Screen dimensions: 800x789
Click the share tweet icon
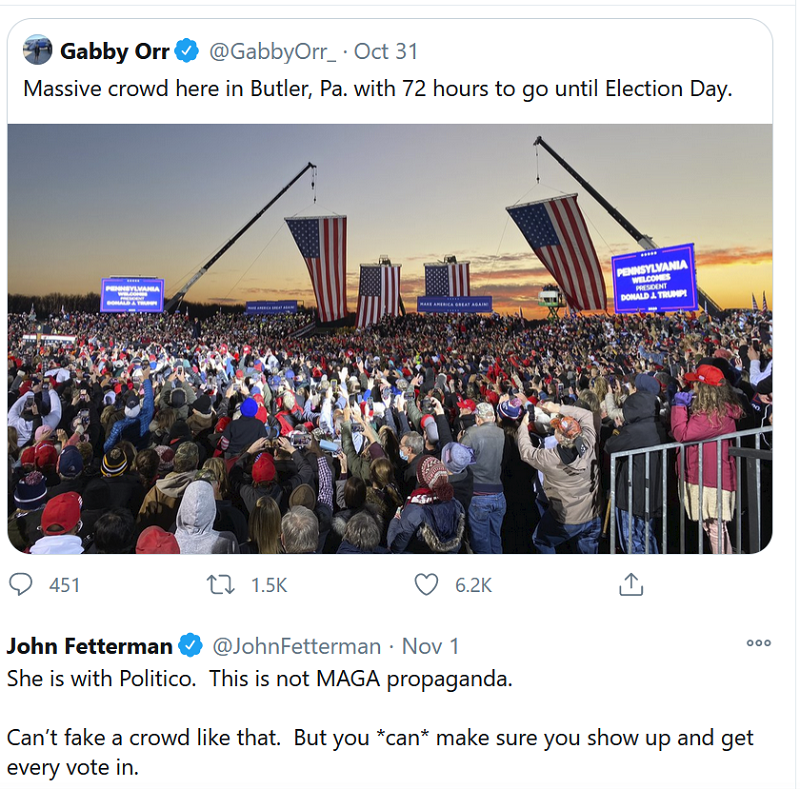pos(630,584)
